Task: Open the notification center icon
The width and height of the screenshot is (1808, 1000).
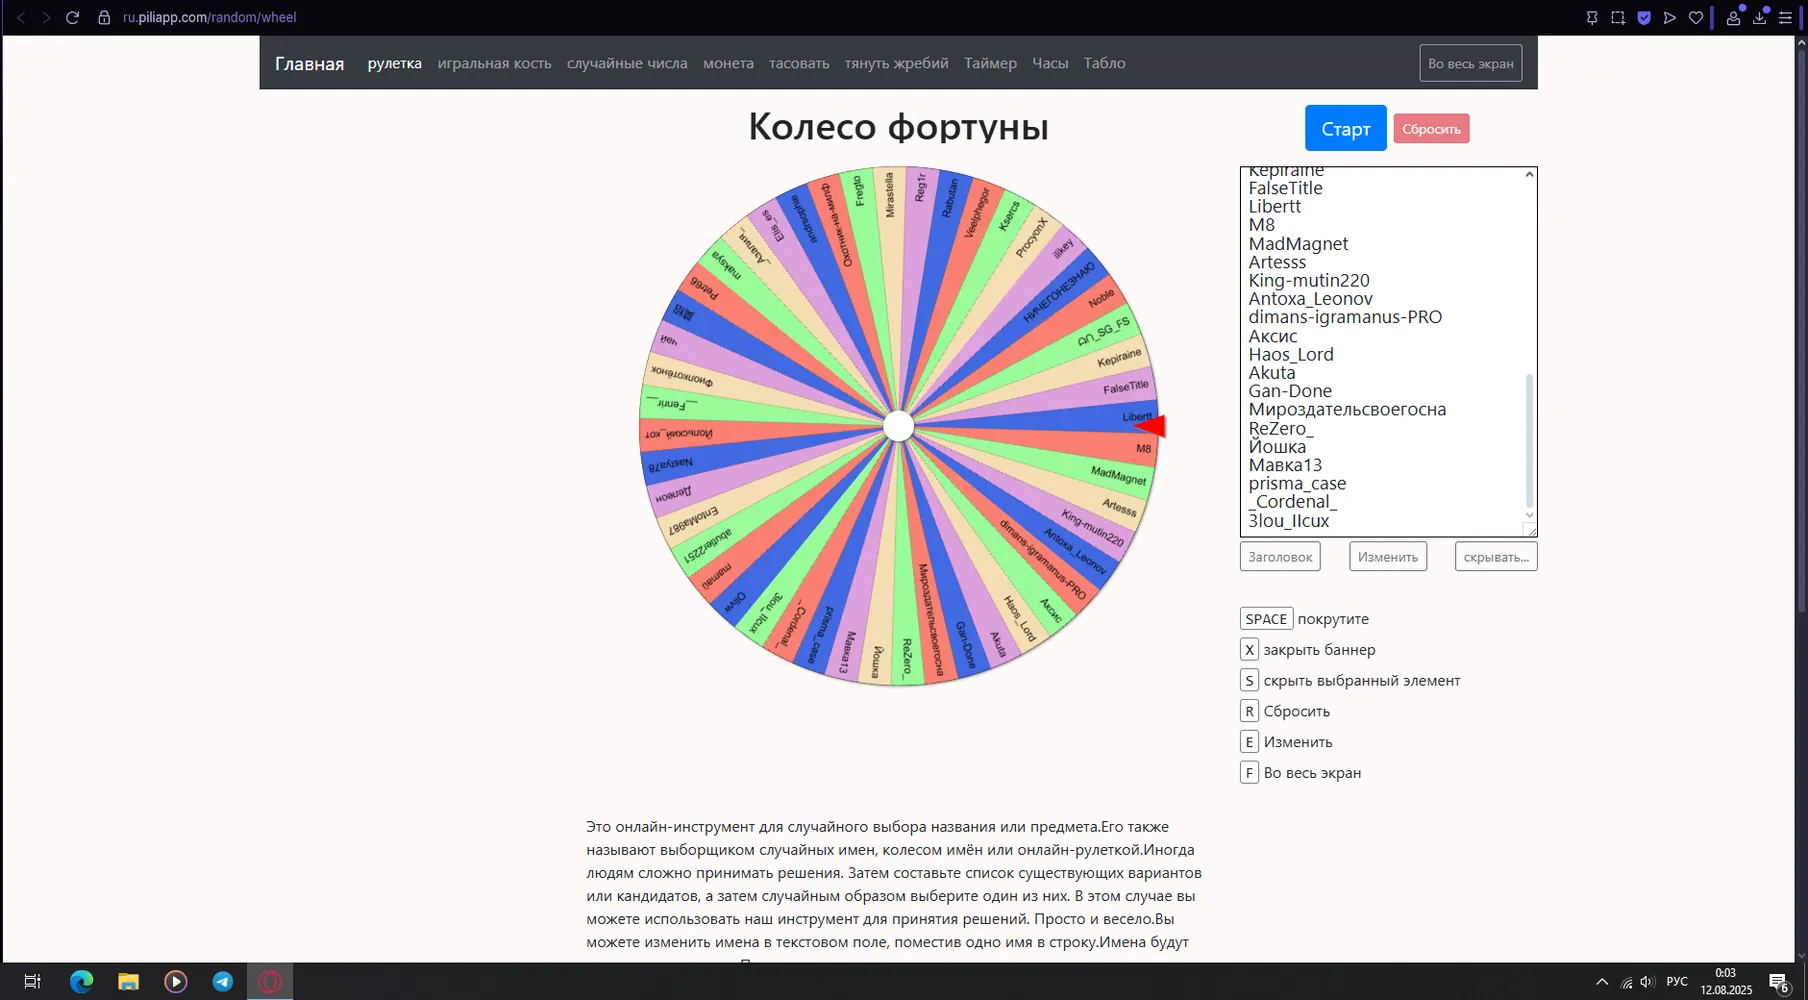Action: click(1779, 982)
